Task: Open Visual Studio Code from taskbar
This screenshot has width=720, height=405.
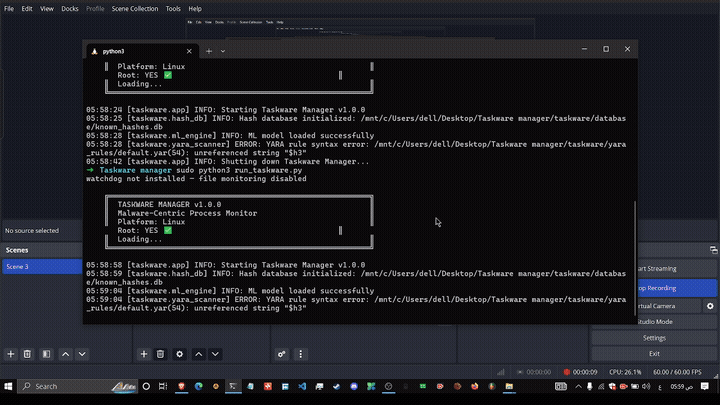Action: pos(302,386)
